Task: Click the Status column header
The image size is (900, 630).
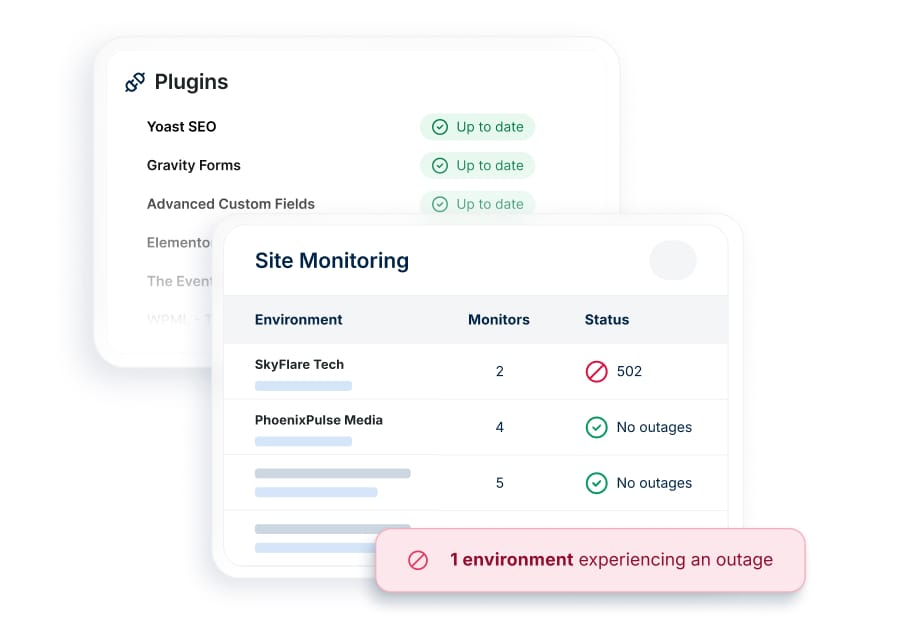Action: 606,320
